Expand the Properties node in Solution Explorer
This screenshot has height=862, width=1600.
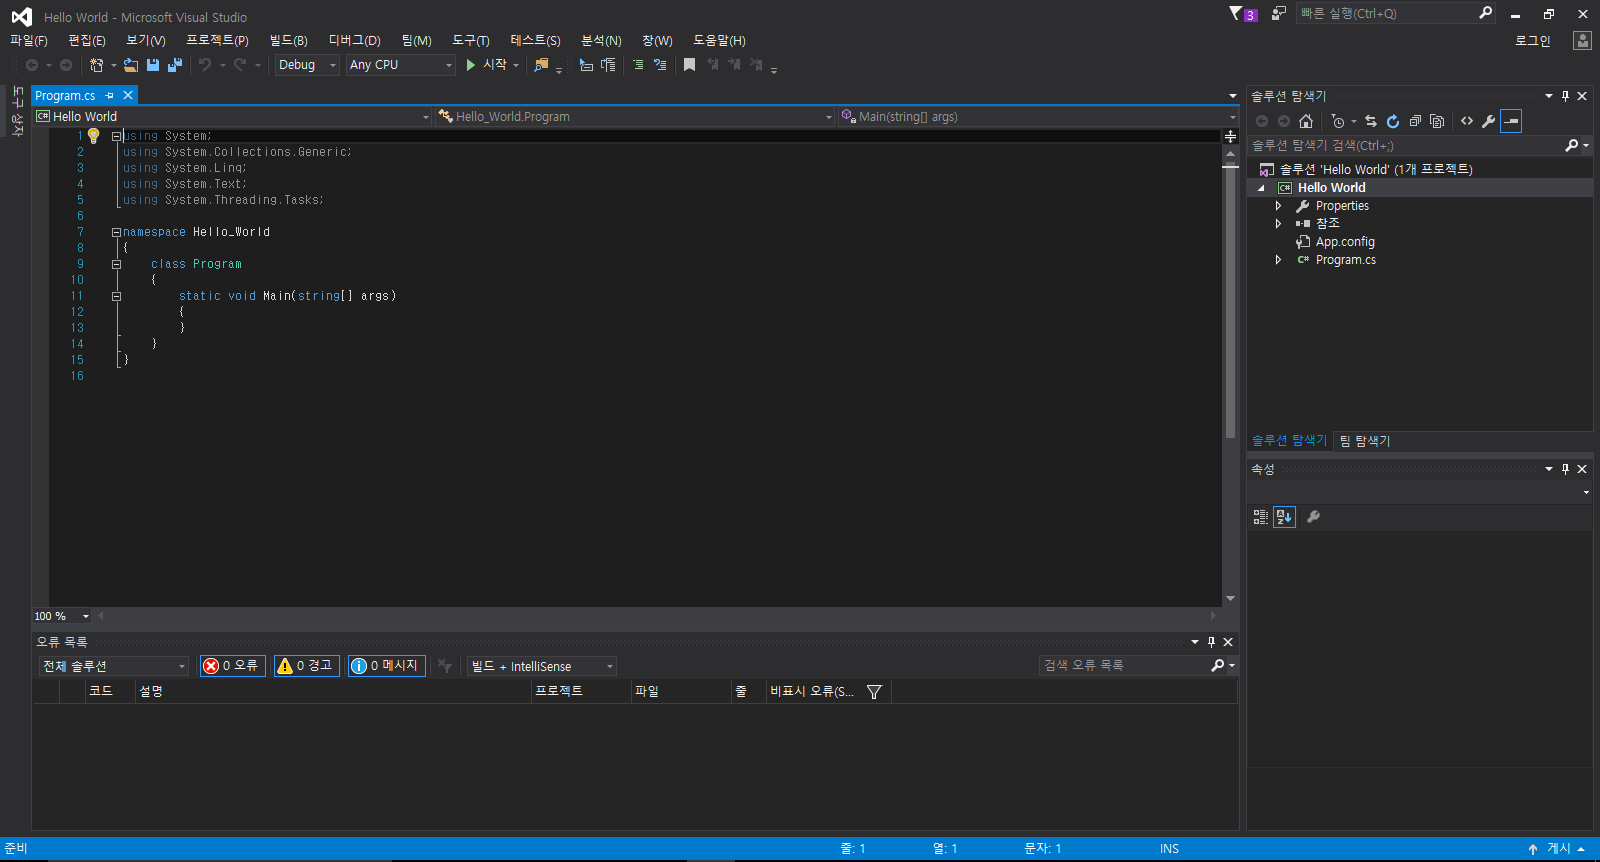point(1278,206)
